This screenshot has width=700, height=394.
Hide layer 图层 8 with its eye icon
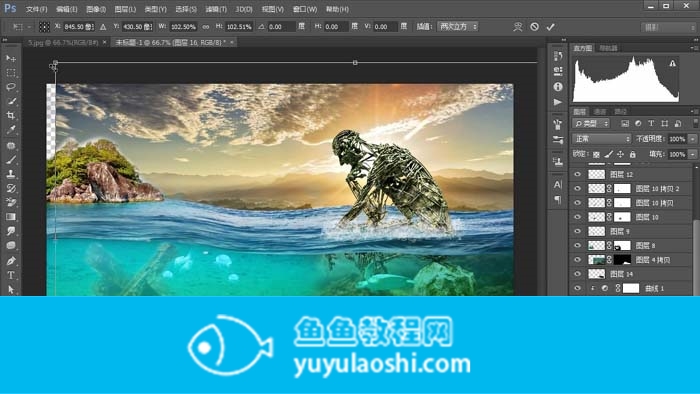pos(578,245)
